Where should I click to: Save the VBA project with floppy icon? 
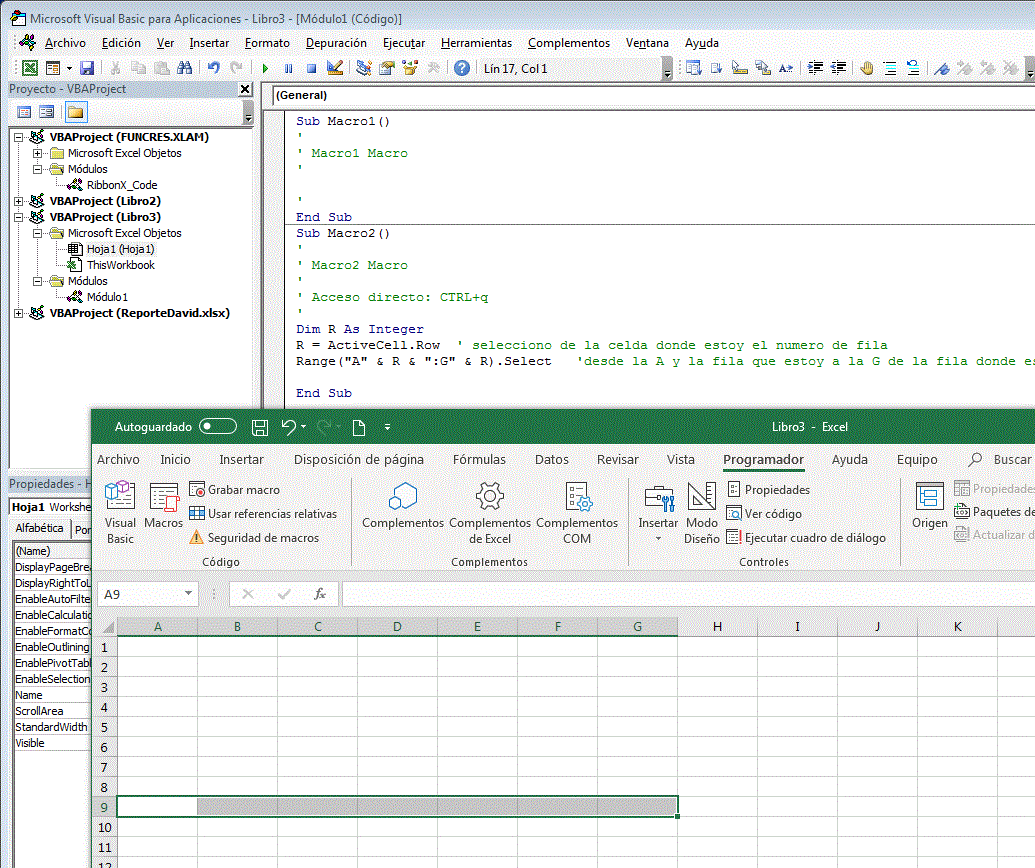[x=87, y=68]
